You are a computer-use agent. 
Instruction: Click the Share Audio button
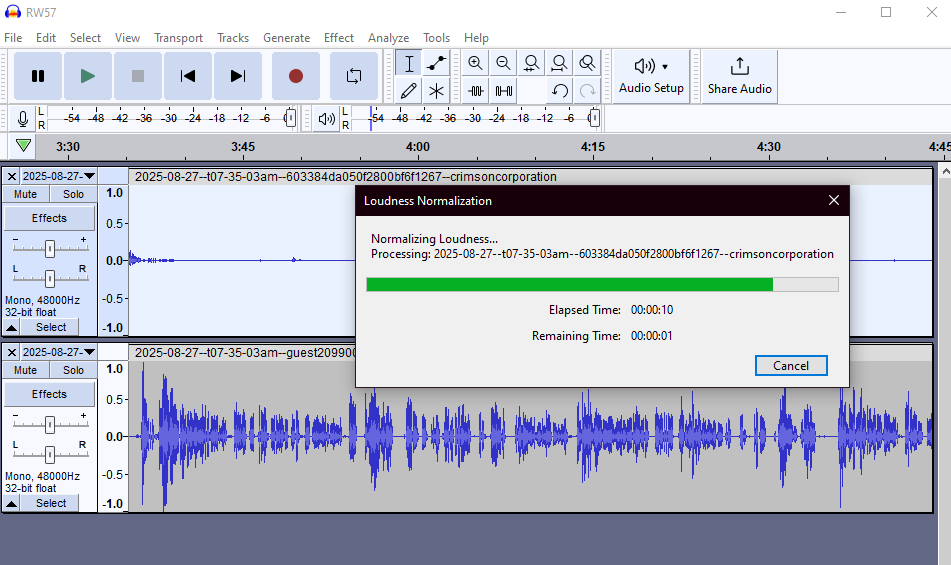pyautogui.click(x=739, y=76)
